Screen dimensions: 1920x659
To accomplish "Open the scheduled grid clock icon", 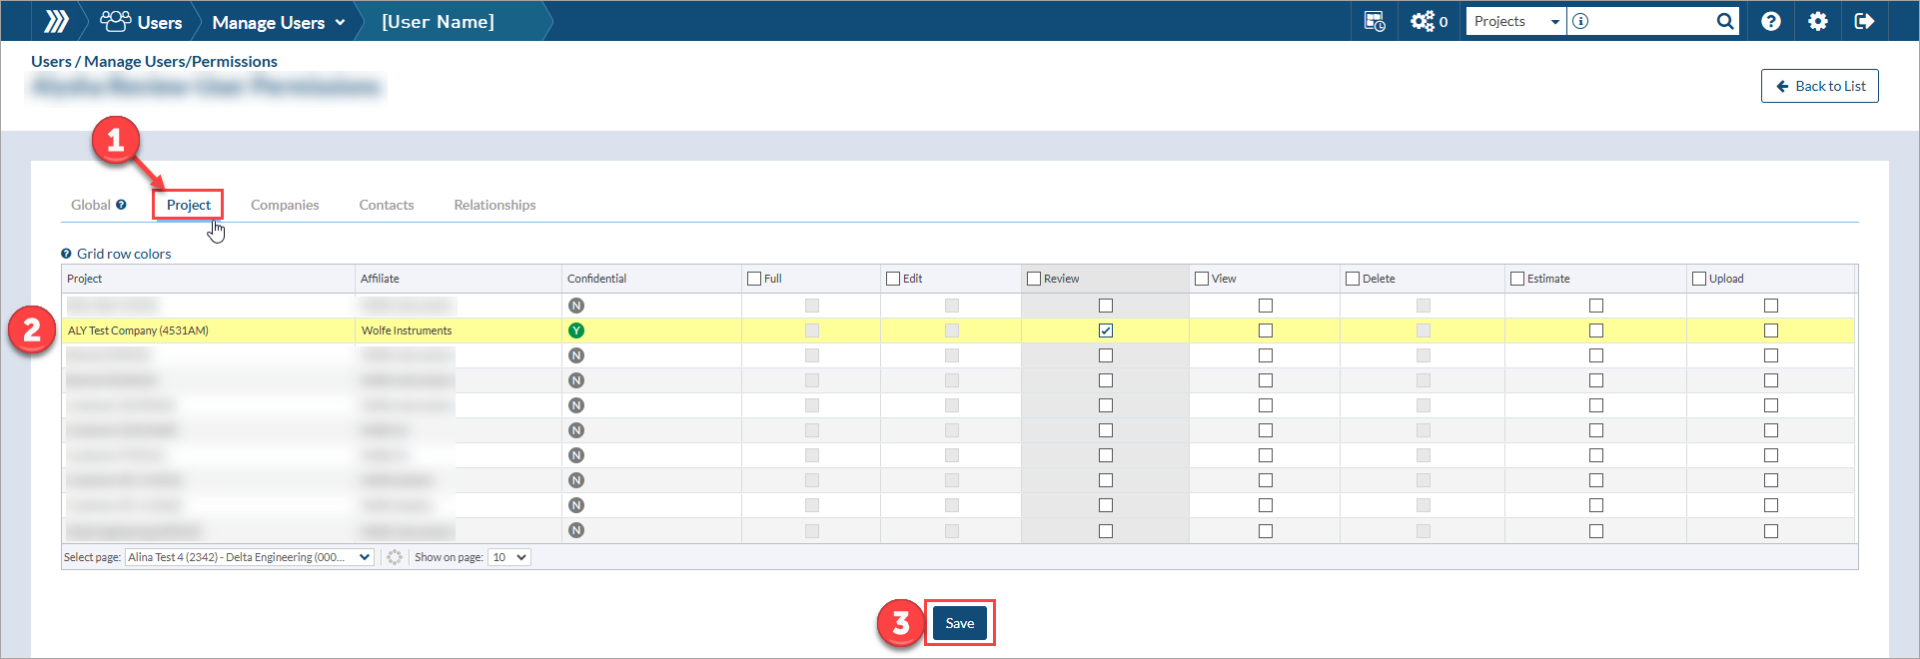I will pos(1375,21).
